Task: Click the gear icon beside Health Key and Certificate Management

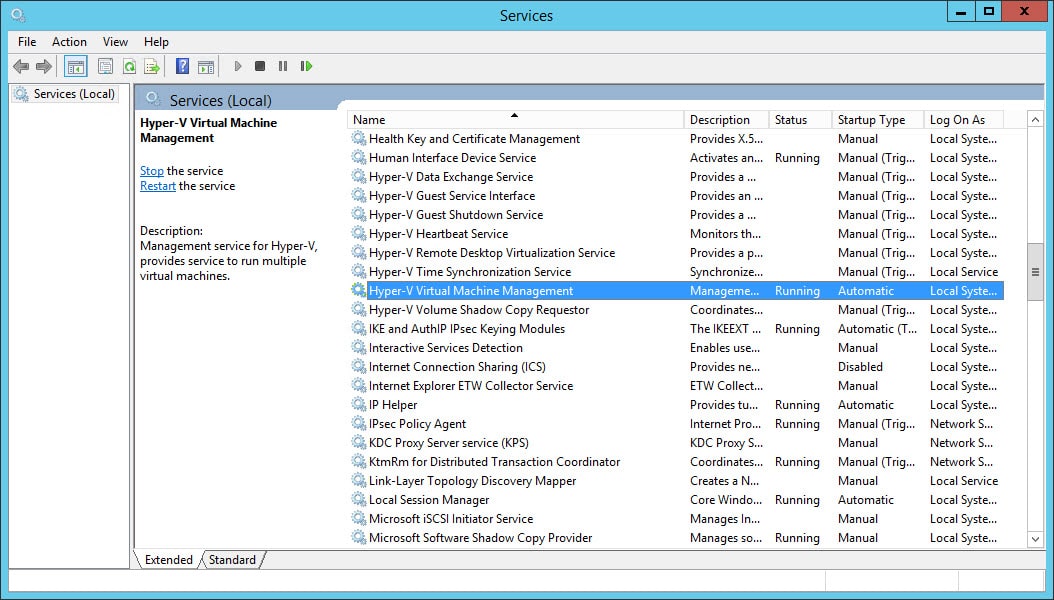Action: pyautogui.click(x=359, y=138)
